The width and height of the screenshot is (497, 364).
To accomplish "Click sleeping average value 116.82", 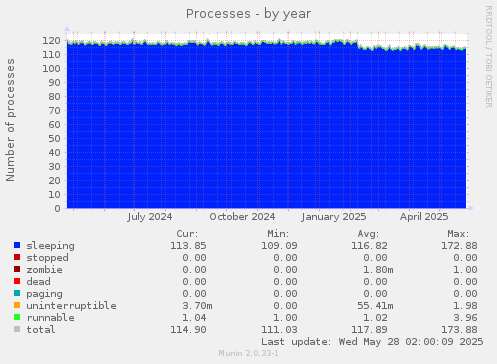I will click(369, 246).
